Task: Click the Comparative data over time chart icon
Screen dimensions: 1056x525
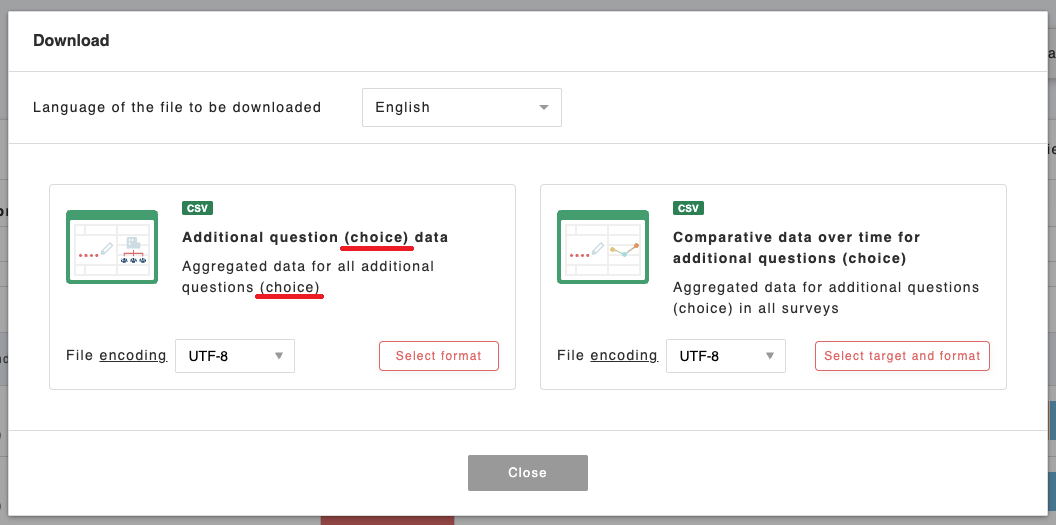Action: tap(603, 247)
